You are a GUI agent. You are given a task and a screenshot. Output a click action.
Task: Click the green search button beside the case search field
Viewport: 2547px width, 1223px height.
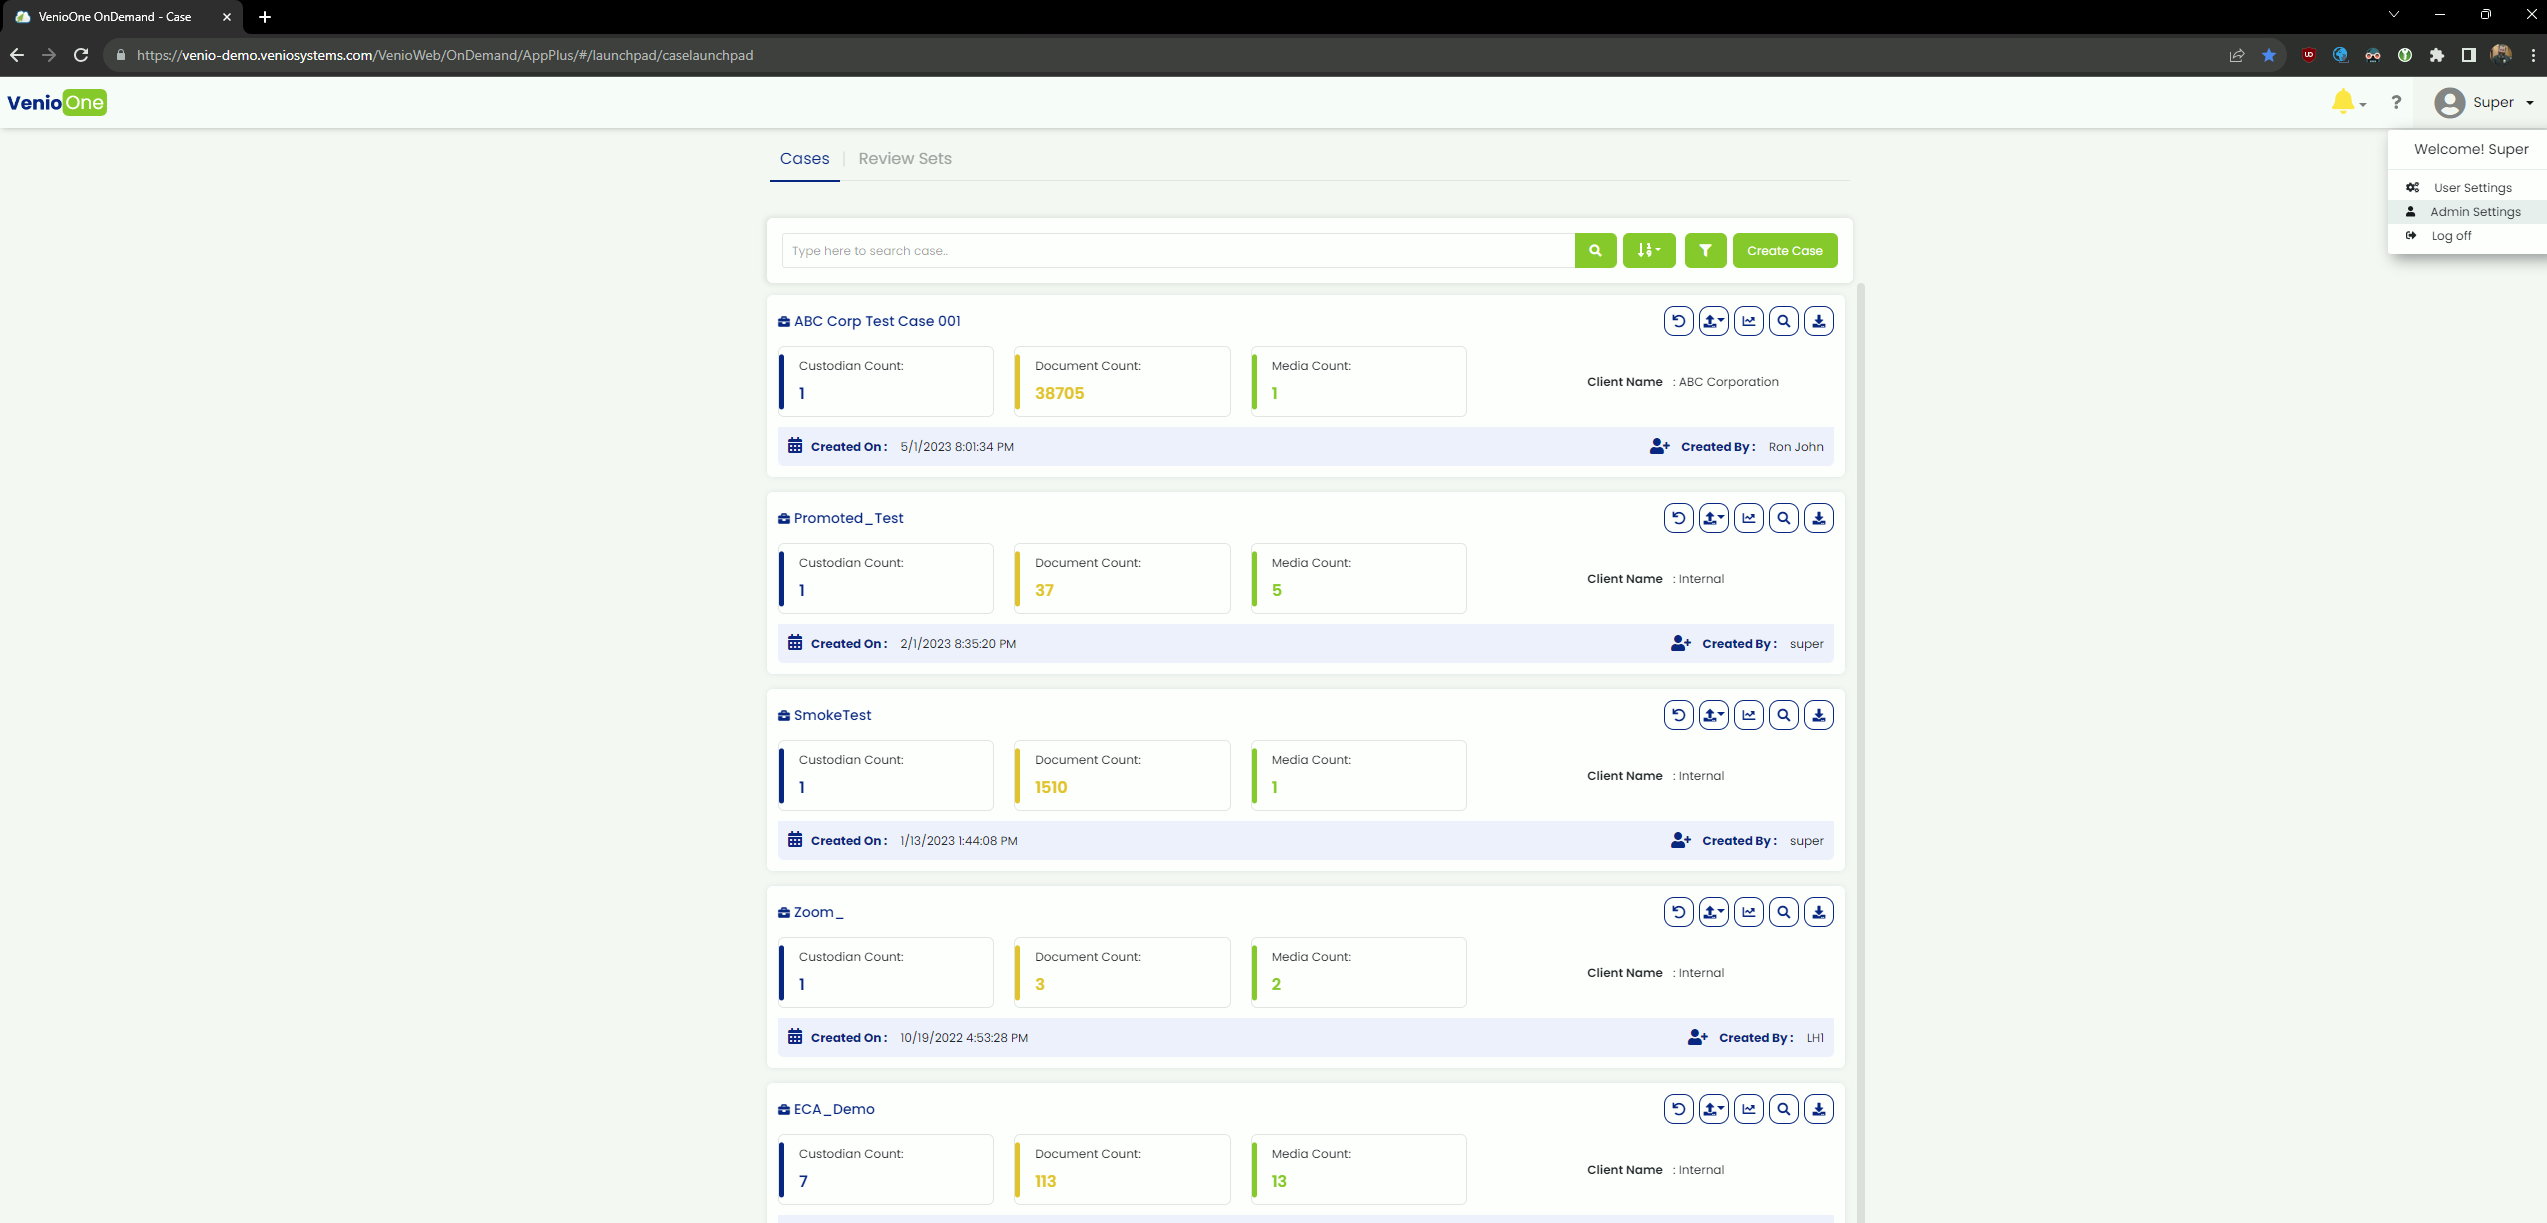pyautogui.click(x=1595, y=251)
